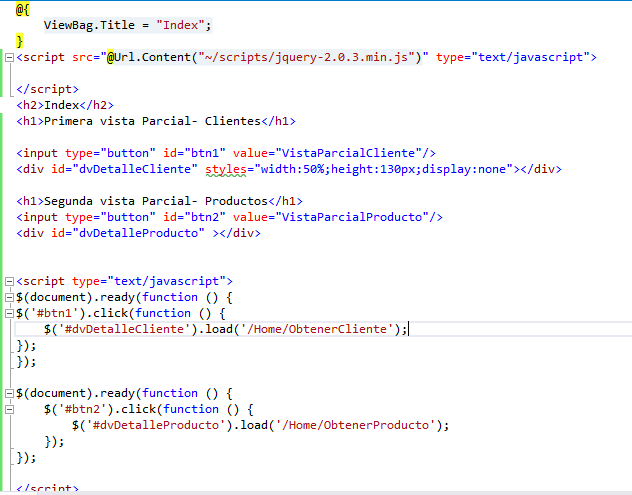Click the id="dvDetalleProducto" attribute
The height and width of the screenshot is (495, 632).
(128, 233)
